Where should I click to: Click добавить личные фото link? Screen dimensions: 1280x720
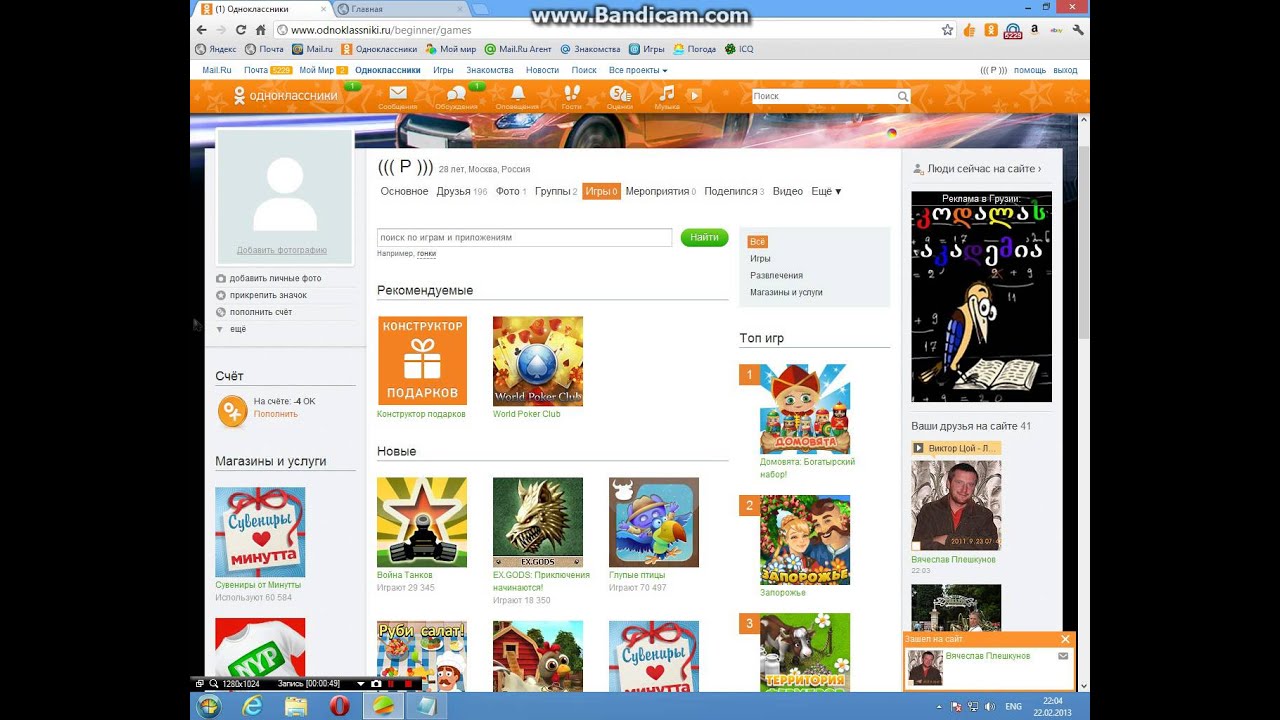click(275, 278)
